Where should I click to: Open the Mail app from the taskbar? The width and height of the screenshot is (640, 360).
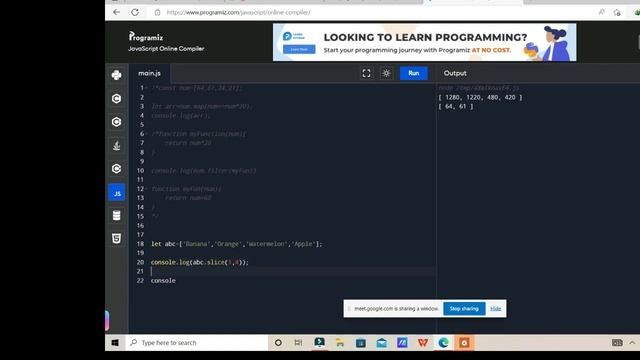click(382, 343)
